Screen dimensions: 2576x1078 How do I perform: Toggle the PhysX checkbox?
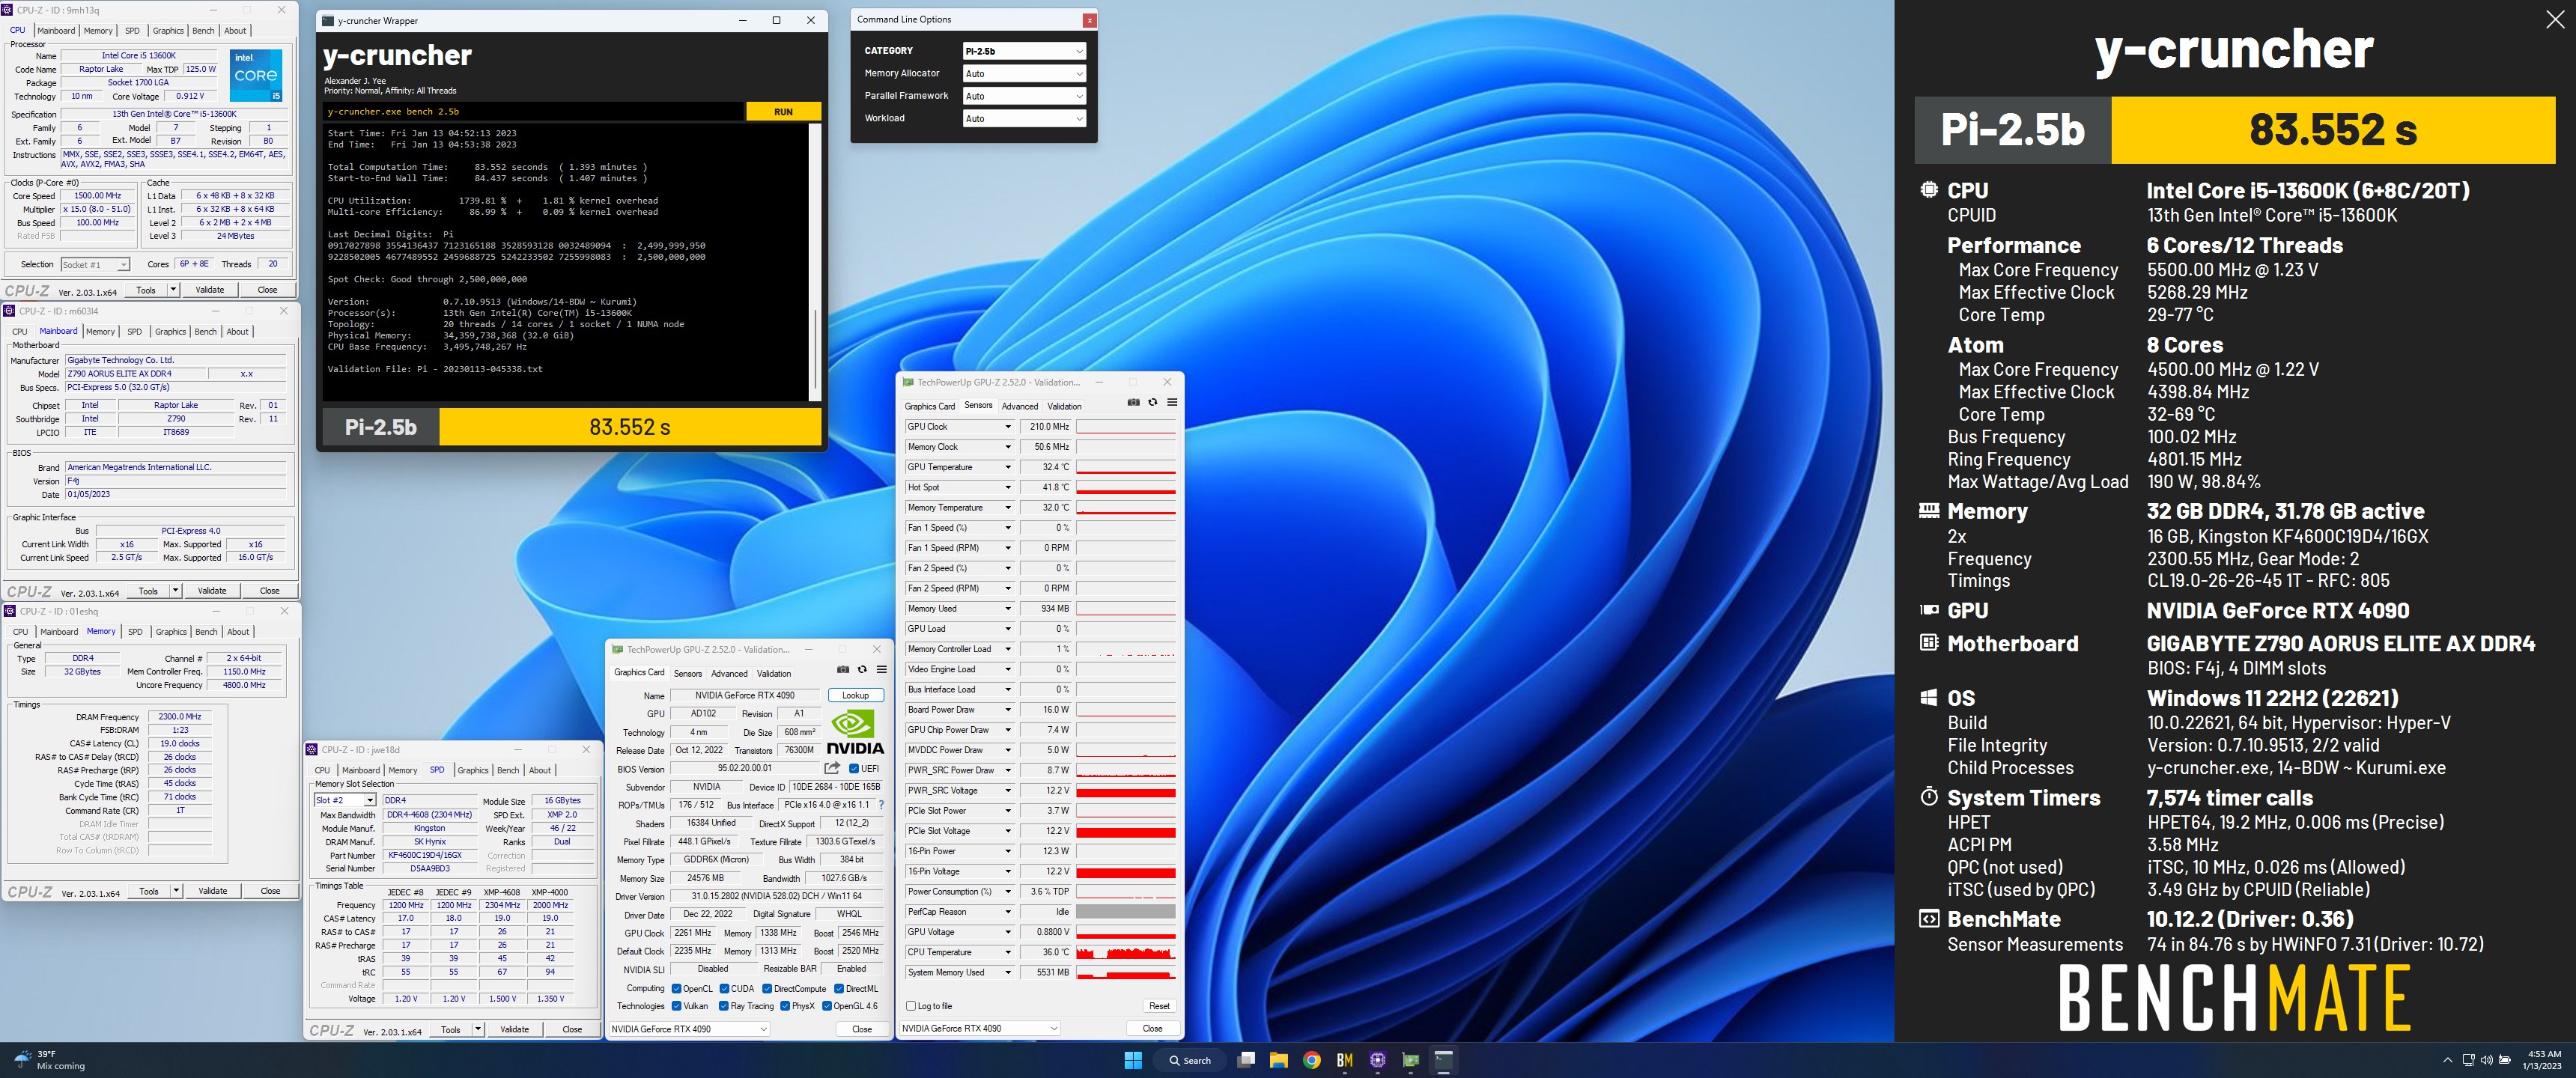785,1006
